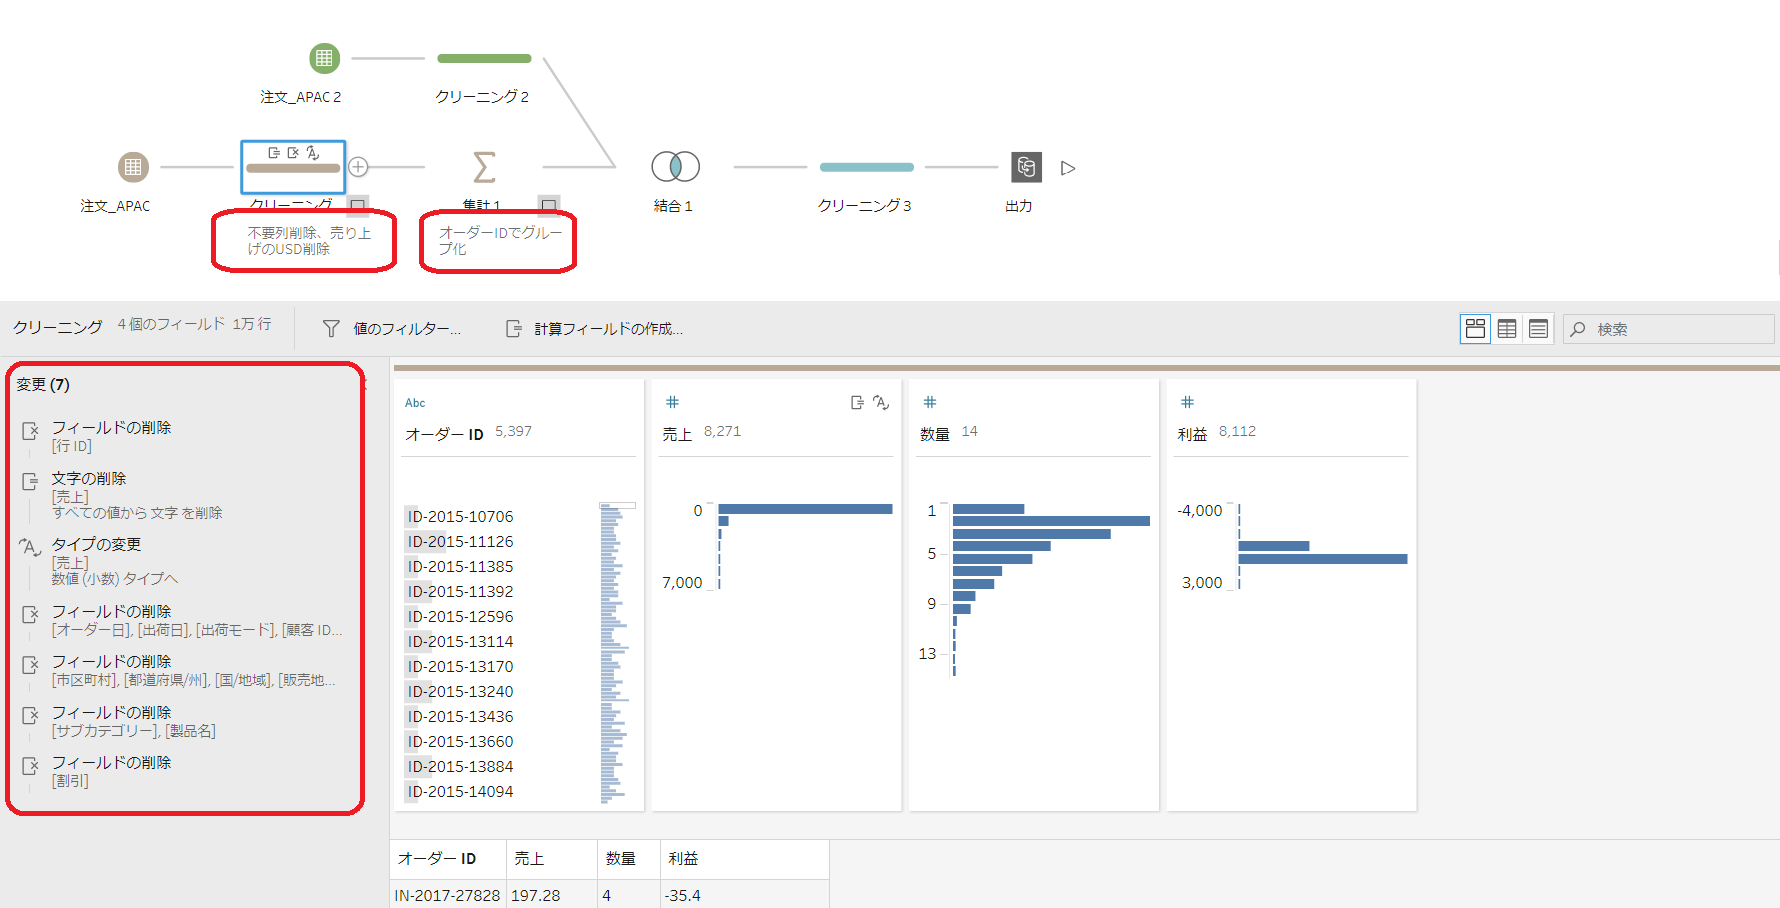Viewport: 1780px width, 908px height.
Task: Open the # data type menu for 利益
Action: coord(1187,402)
